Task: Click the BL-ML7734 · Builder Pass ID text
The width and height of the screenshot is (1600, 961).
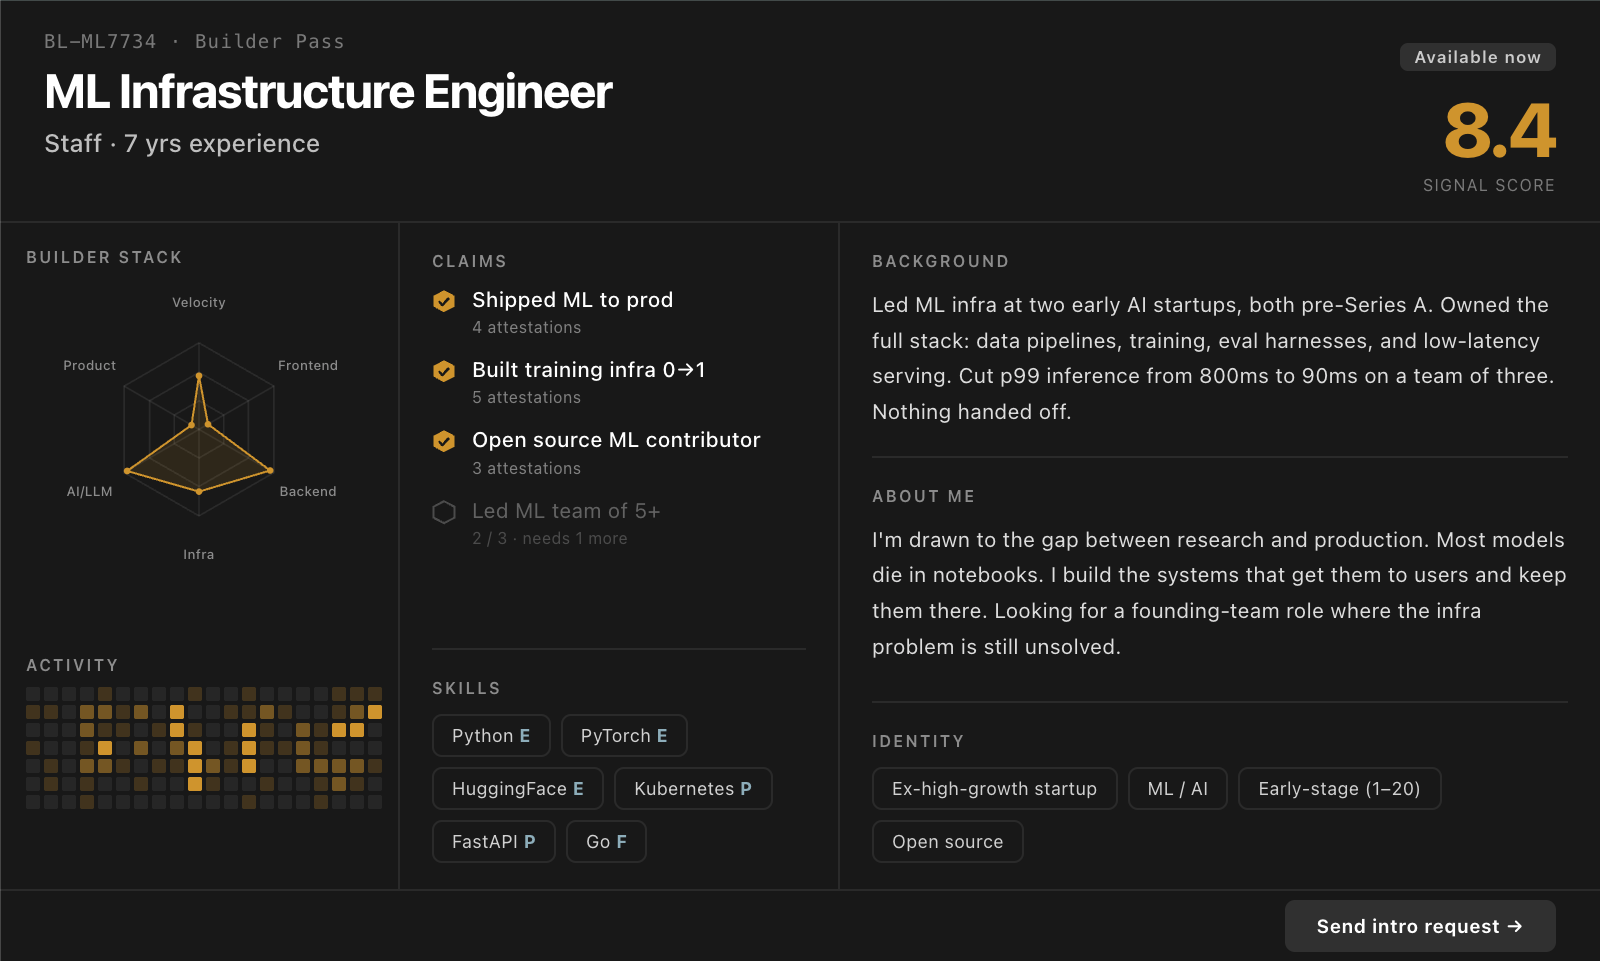Action: point(194,42)
